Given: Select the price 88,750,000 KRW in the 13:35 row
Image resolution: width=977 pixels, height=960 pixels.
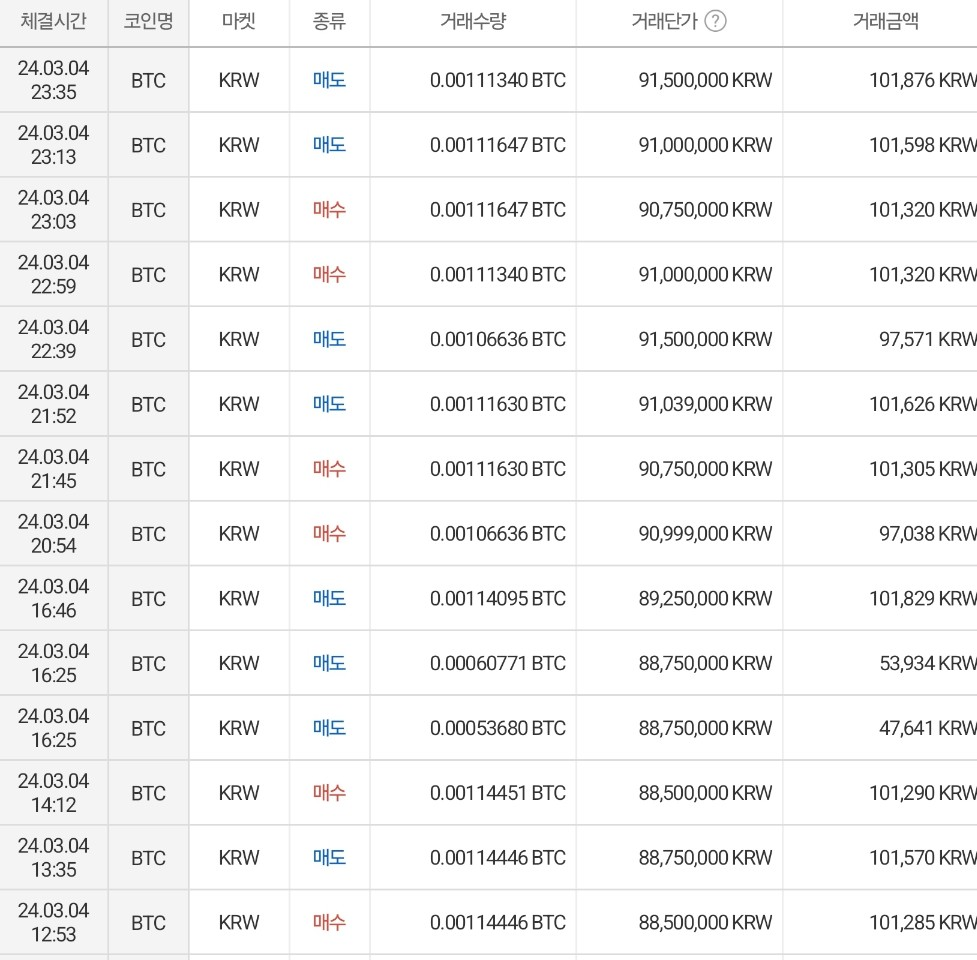Looking at the screenshot, I should 705,857.
